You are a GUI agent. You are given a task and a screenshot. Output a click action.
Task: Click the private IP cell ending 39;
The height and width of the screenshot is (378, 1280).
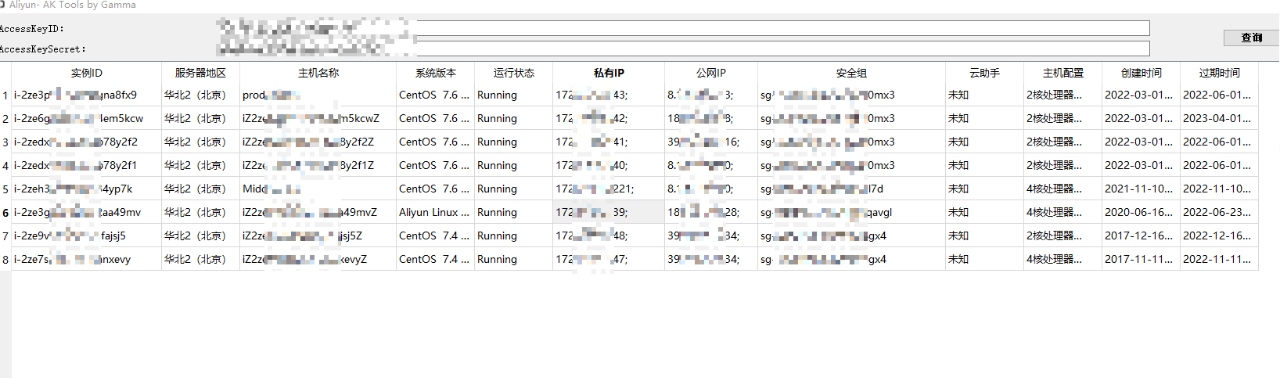point(608,212)
